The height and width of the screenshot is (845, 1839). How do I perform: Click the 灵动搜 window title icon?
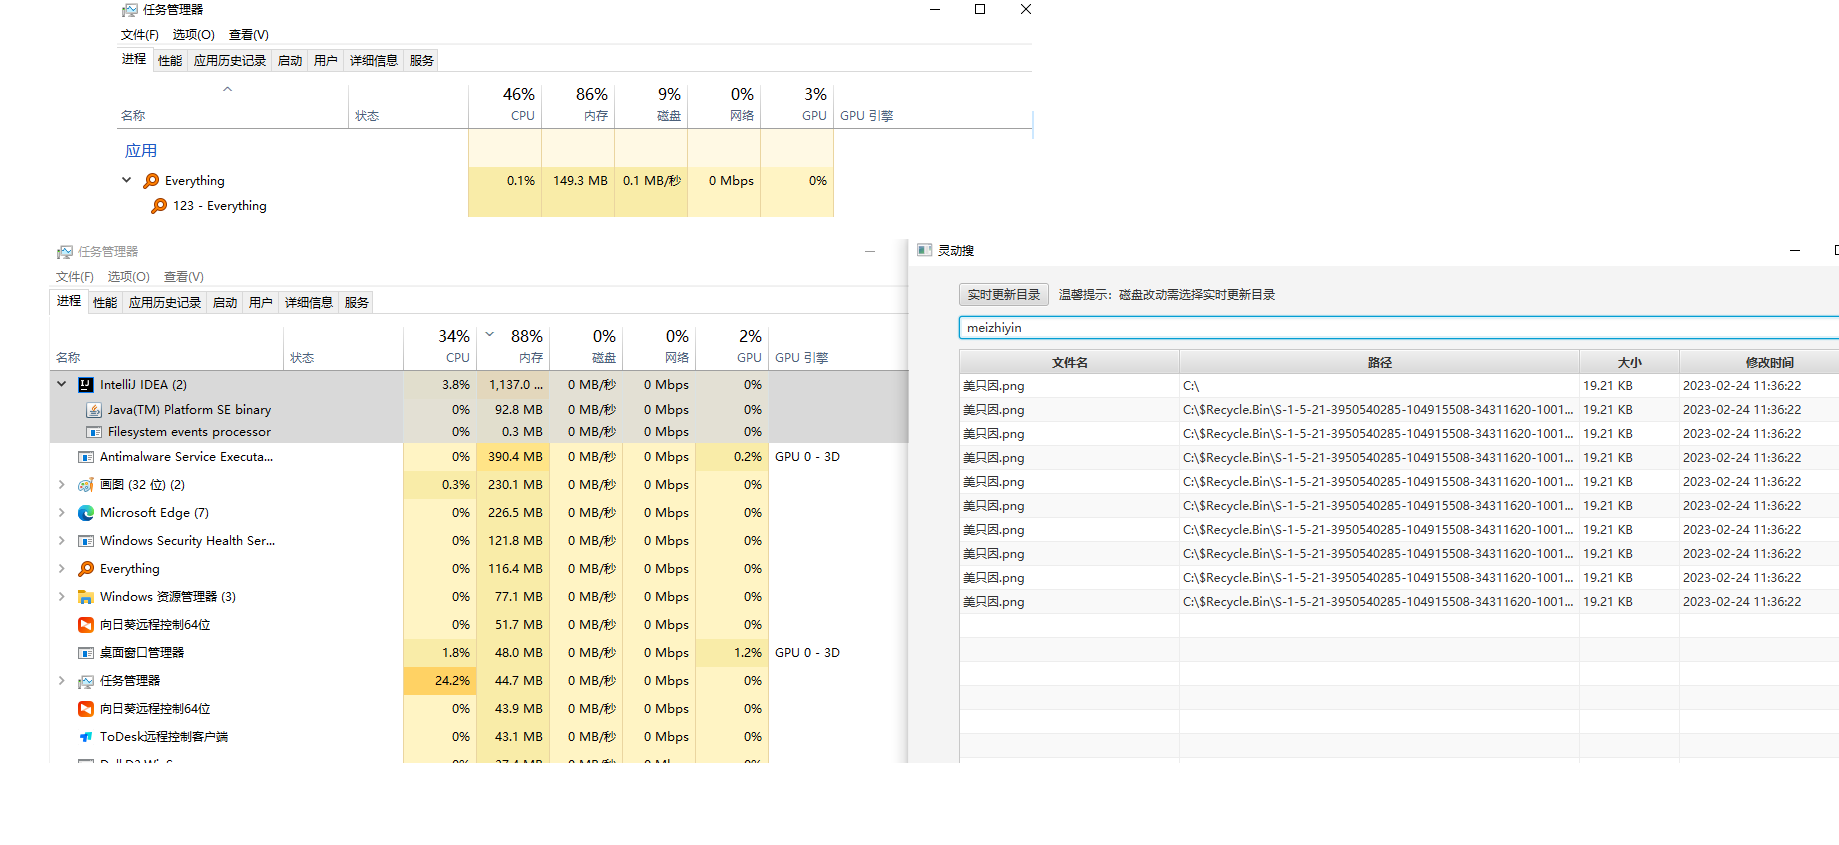[x=924, y=250]
